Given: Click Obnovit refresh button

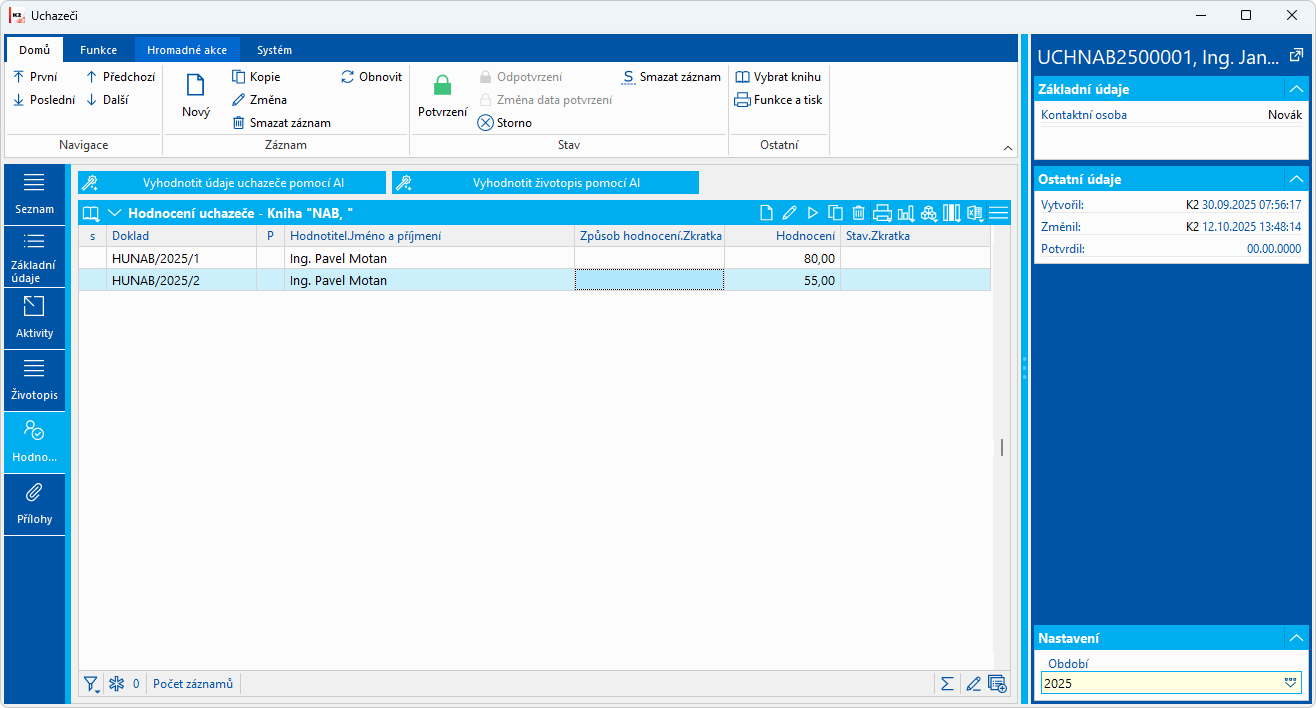Looking at the screenshot, I should pyautogui.click(x=371, y=77).
